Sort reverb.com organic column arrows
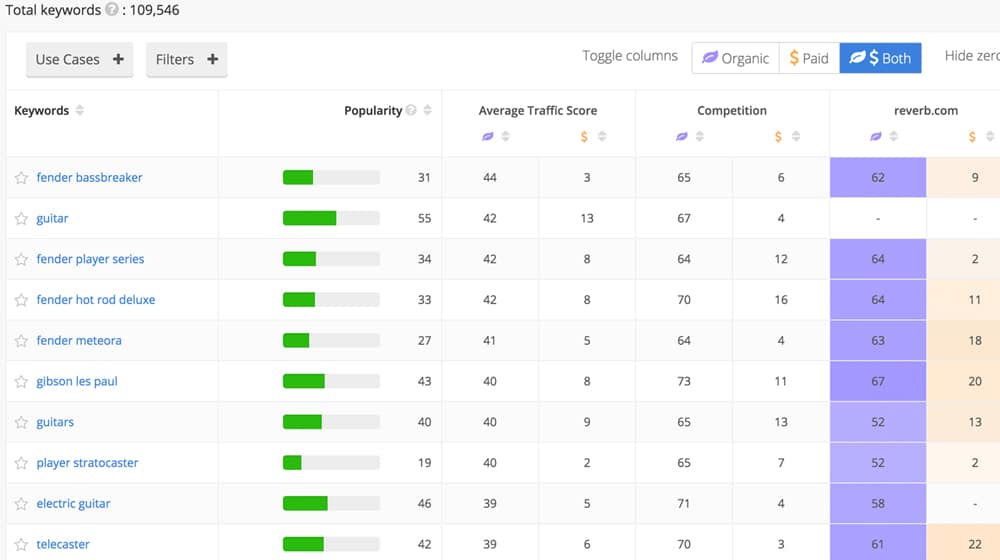Screen dimensions: 1000x560 tap(893, 136)
